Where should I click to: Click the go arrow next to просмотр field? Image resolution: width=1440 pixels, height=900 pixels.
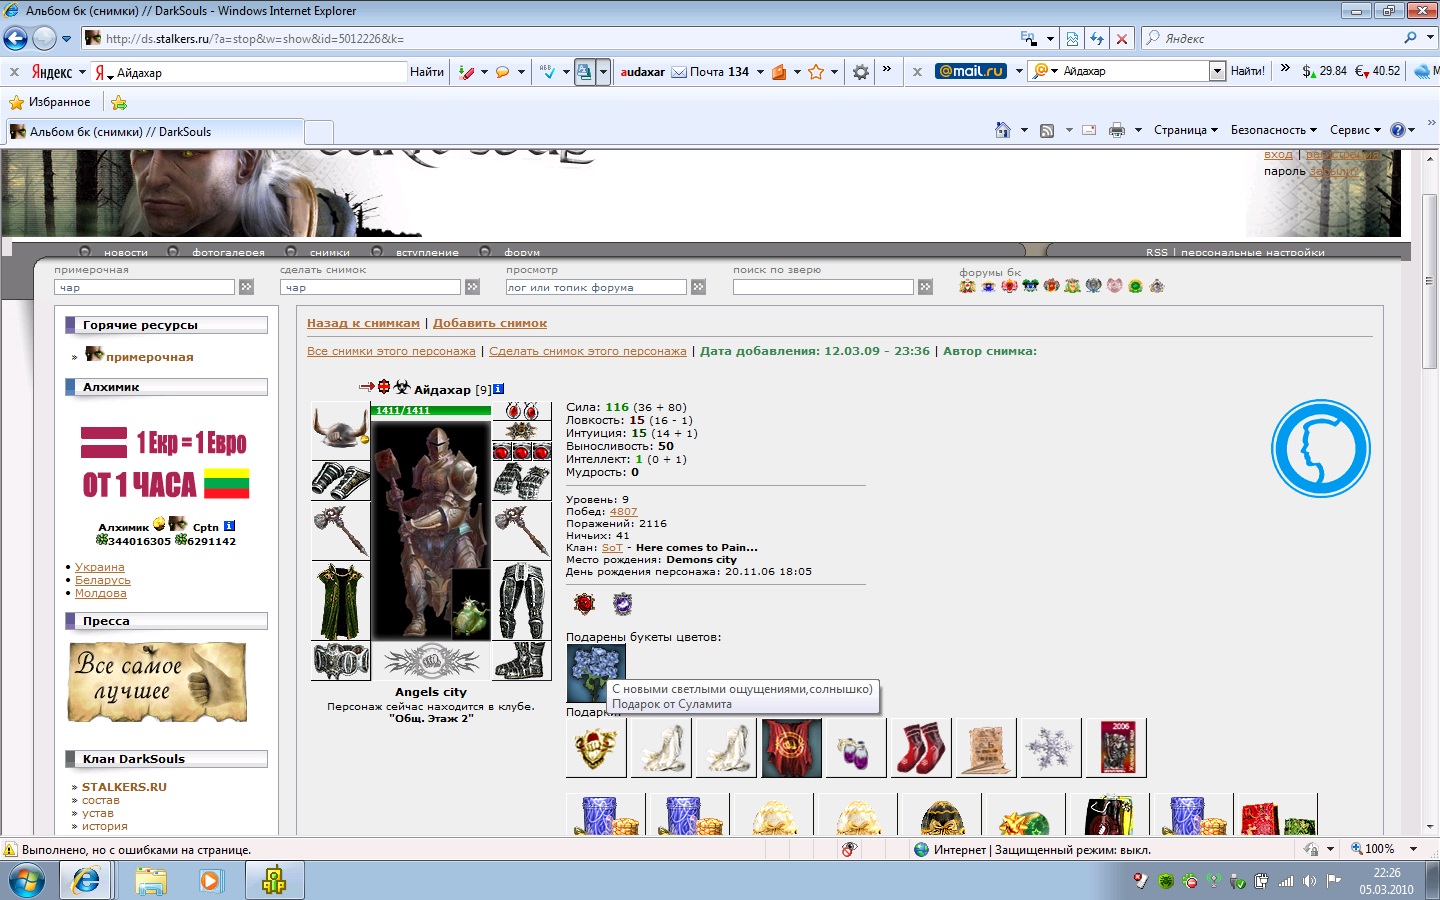pyautogui.click(x=698, y=287)
